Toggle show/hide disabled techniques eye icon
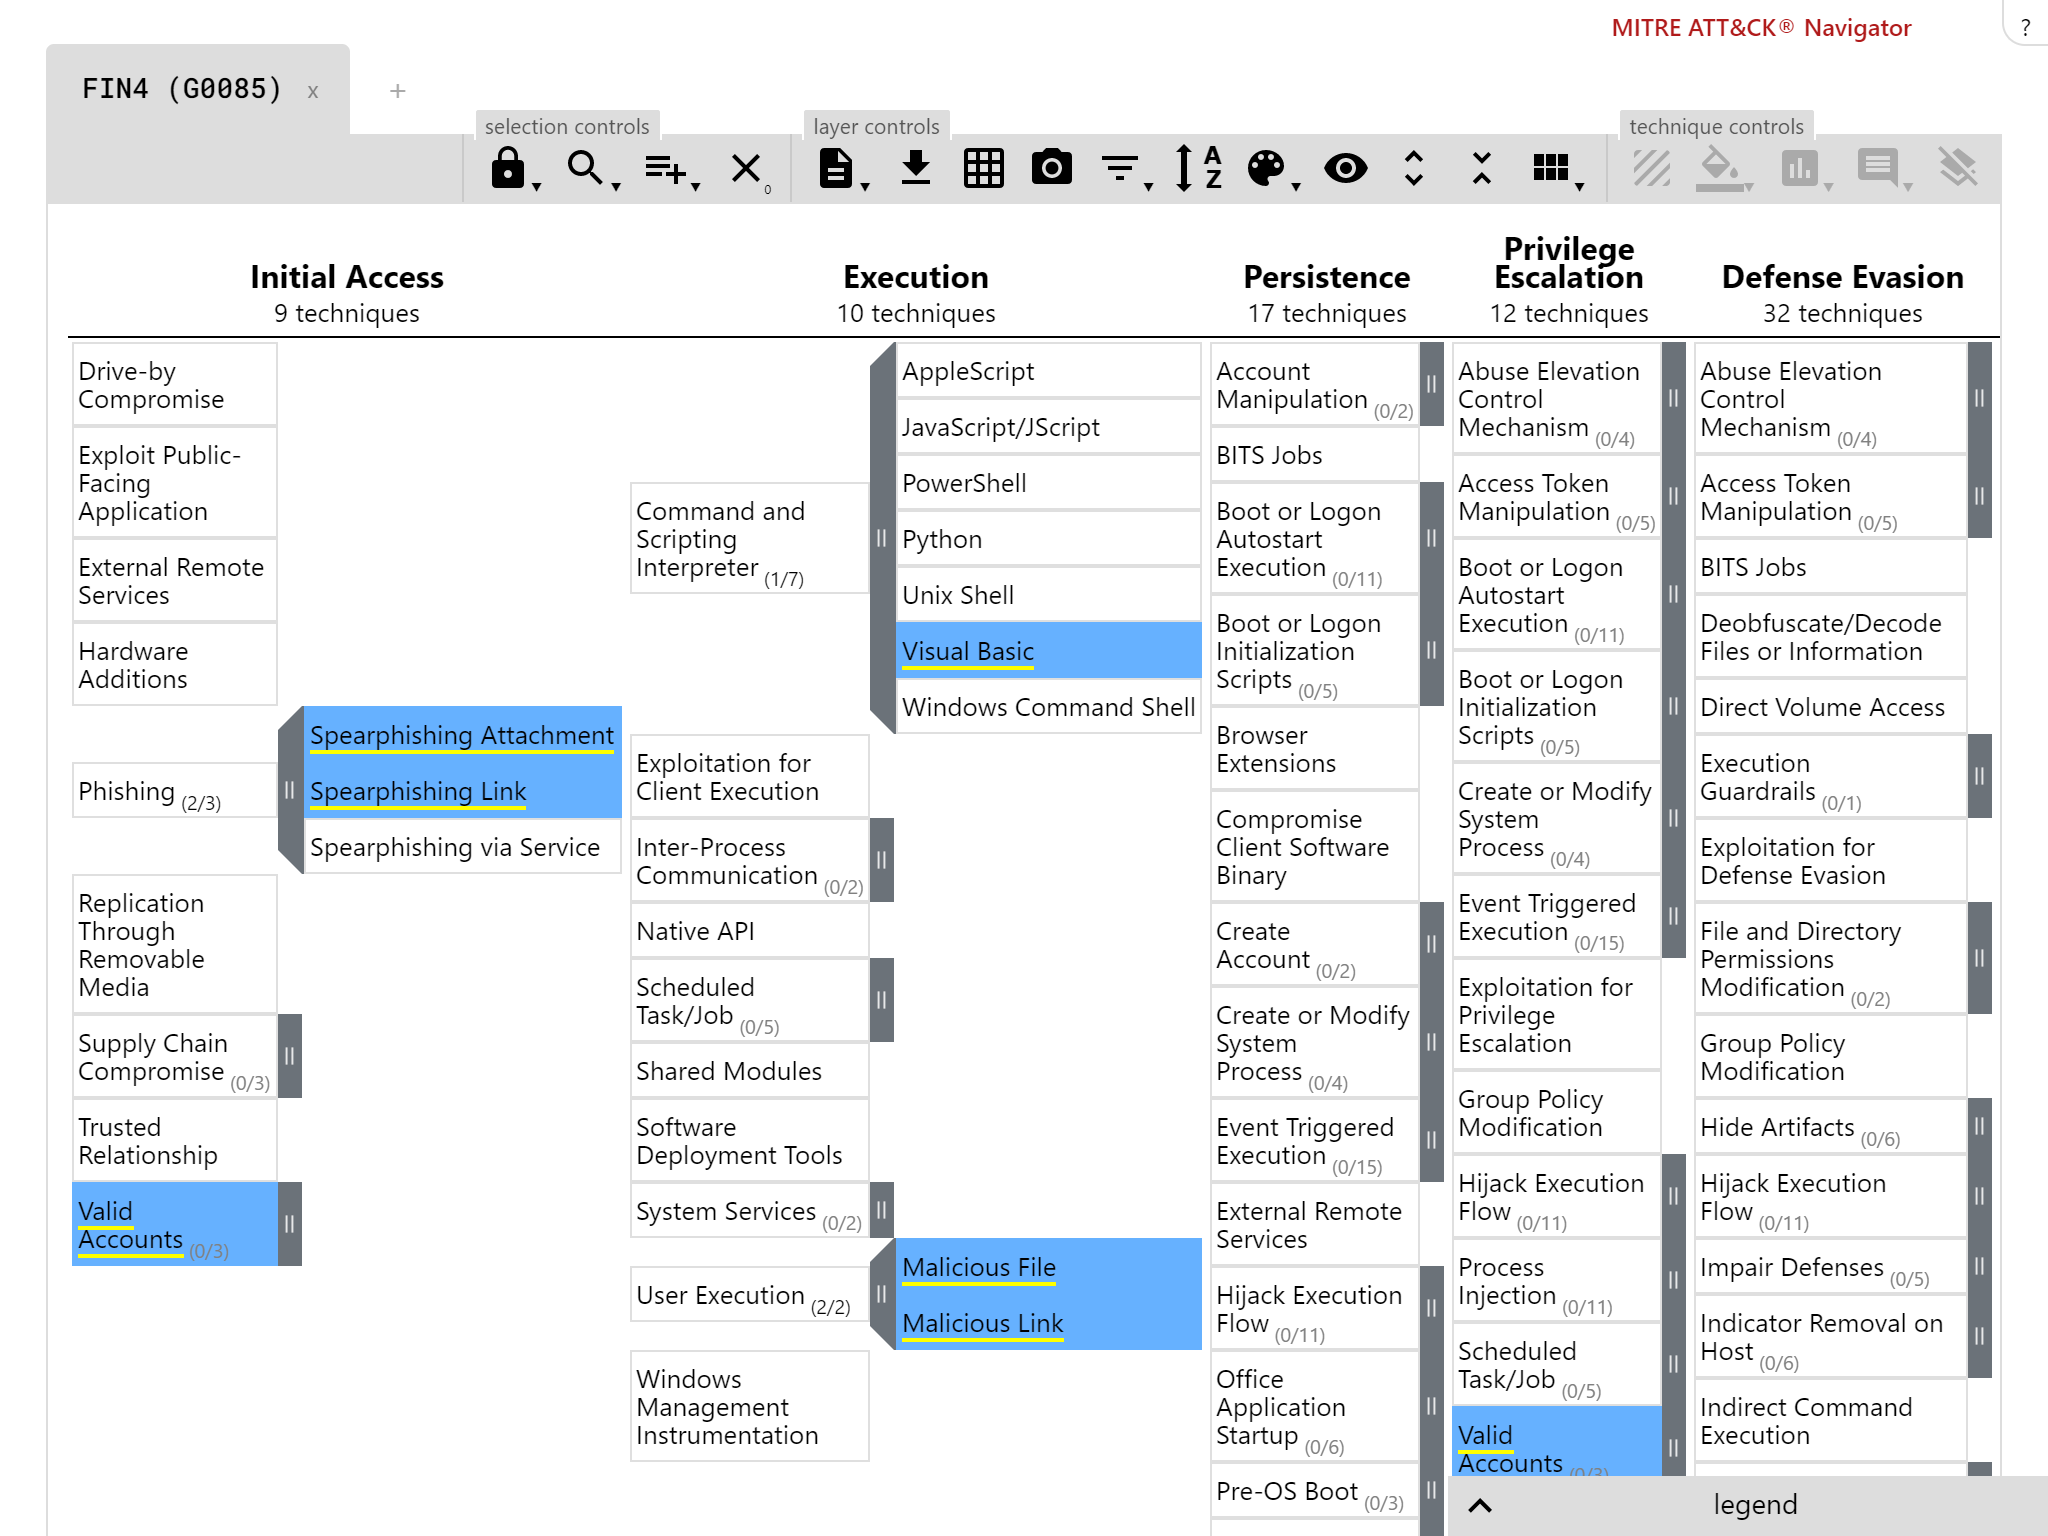 (x=1346, y=168)
